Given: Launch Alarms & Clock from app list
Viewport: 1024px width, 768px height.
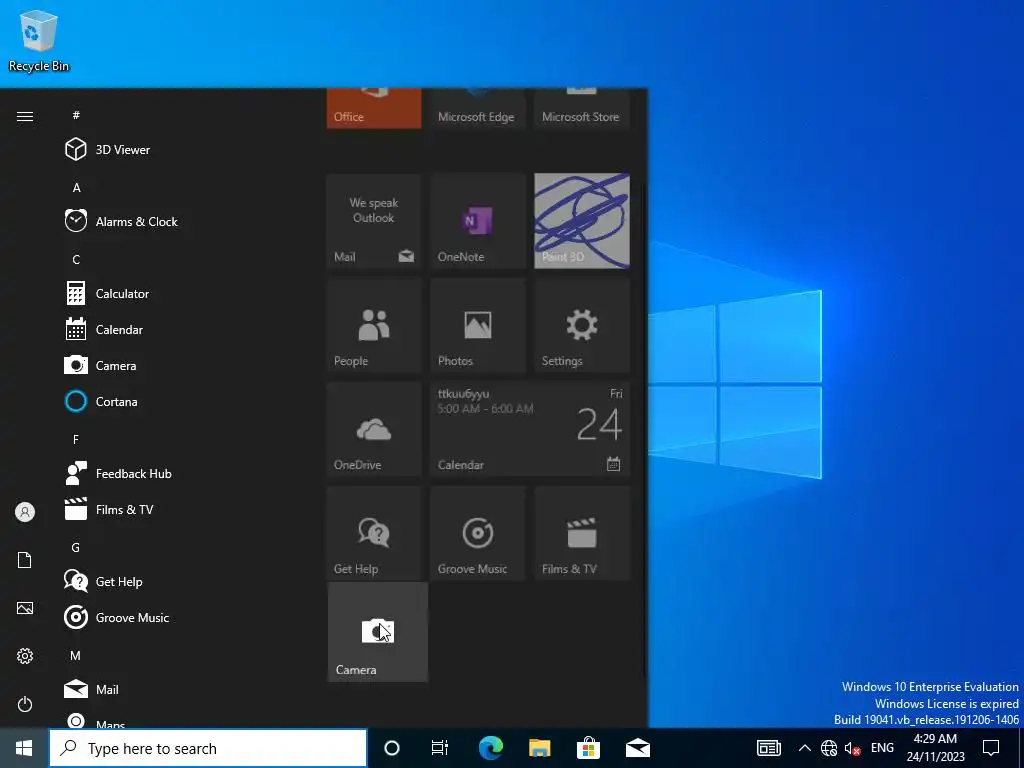Looking at the screenshot, I should coord(176,221).
